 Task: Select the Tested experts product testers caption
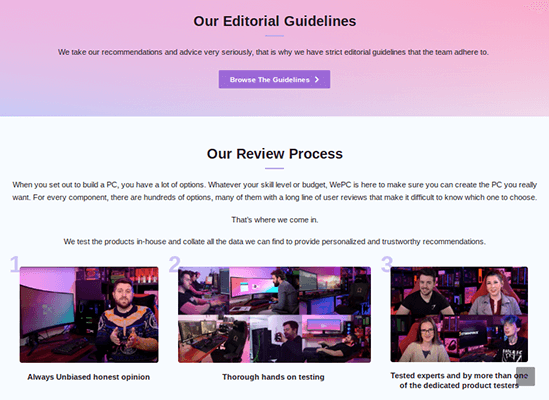(x=459, y=380)
